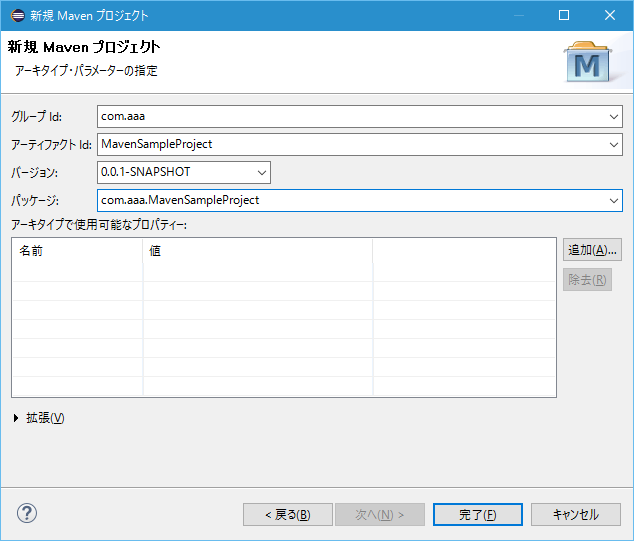Finish the wizard with 完了(F)
This screenshot has height=541, width=634.
click(478, 515)
